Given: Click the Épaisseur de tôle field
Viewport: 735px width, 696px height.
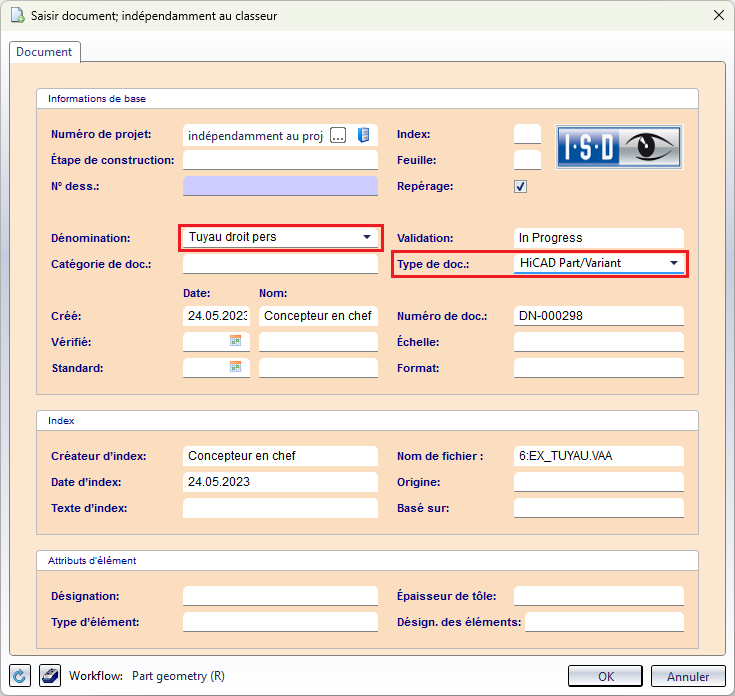Looking at the screenshot, I should tap(598, 596).
